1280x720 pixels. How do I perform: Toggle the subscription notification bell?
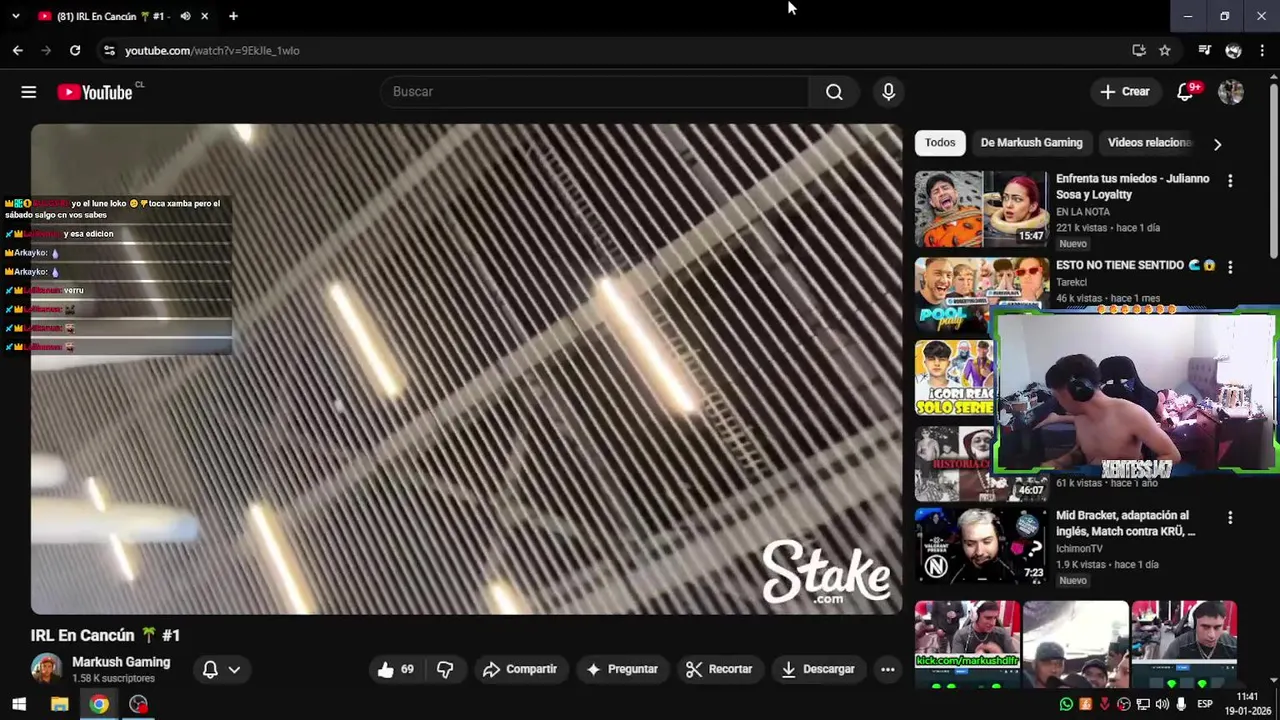click(210, 669)
